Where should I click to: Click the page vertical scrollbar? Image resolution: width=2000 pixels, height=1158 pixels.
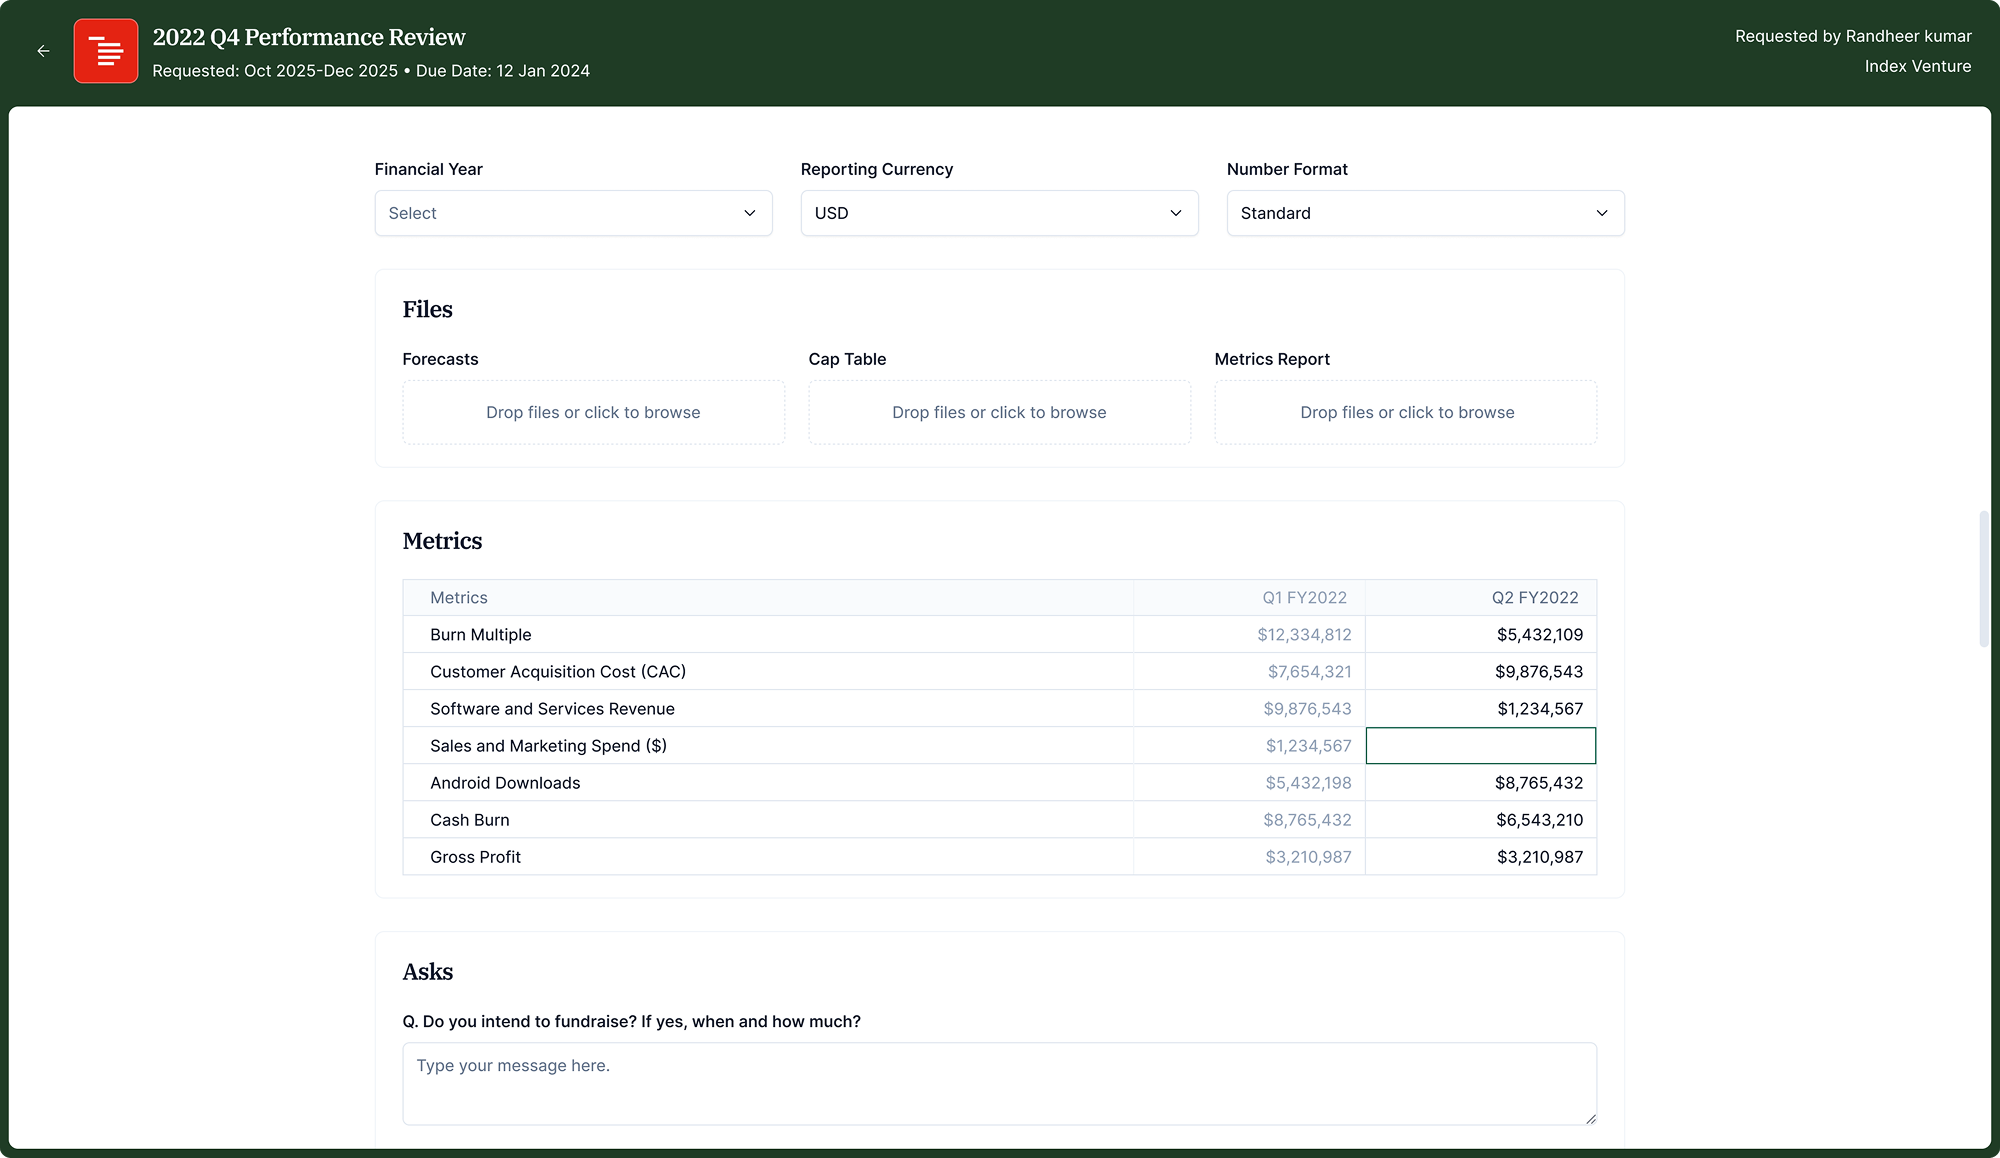point(1984,579)
